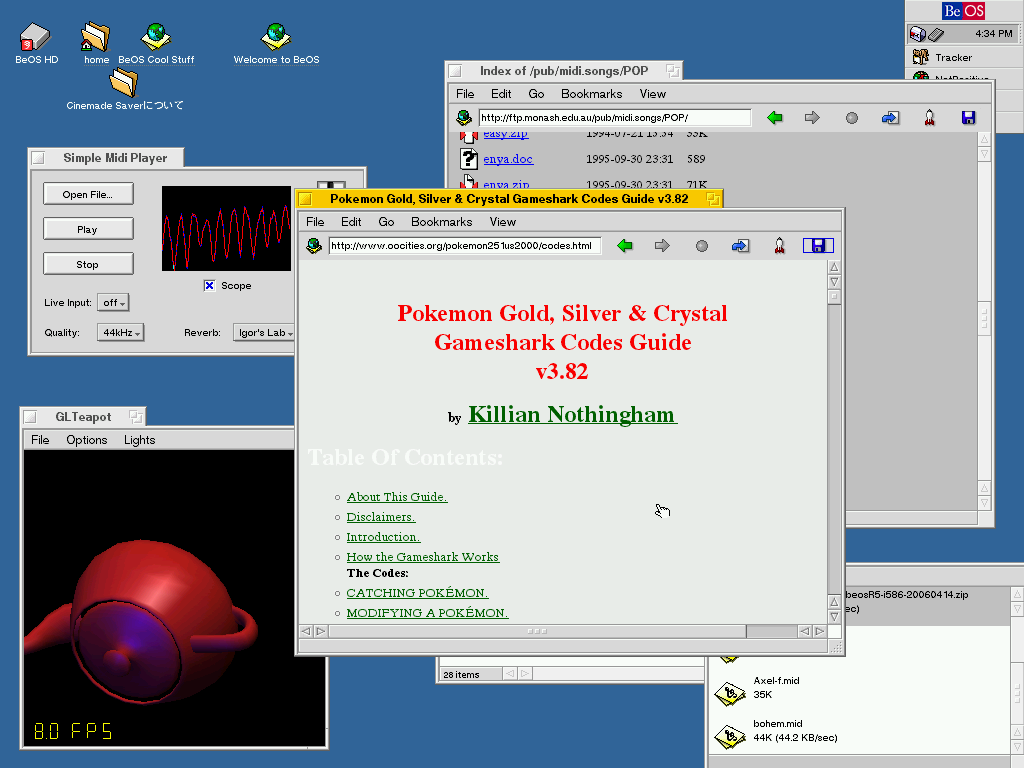Open the BeOS logo menu in the Deskbar
The width and height of the screenshot is (1024, 768).
[963, 11]
